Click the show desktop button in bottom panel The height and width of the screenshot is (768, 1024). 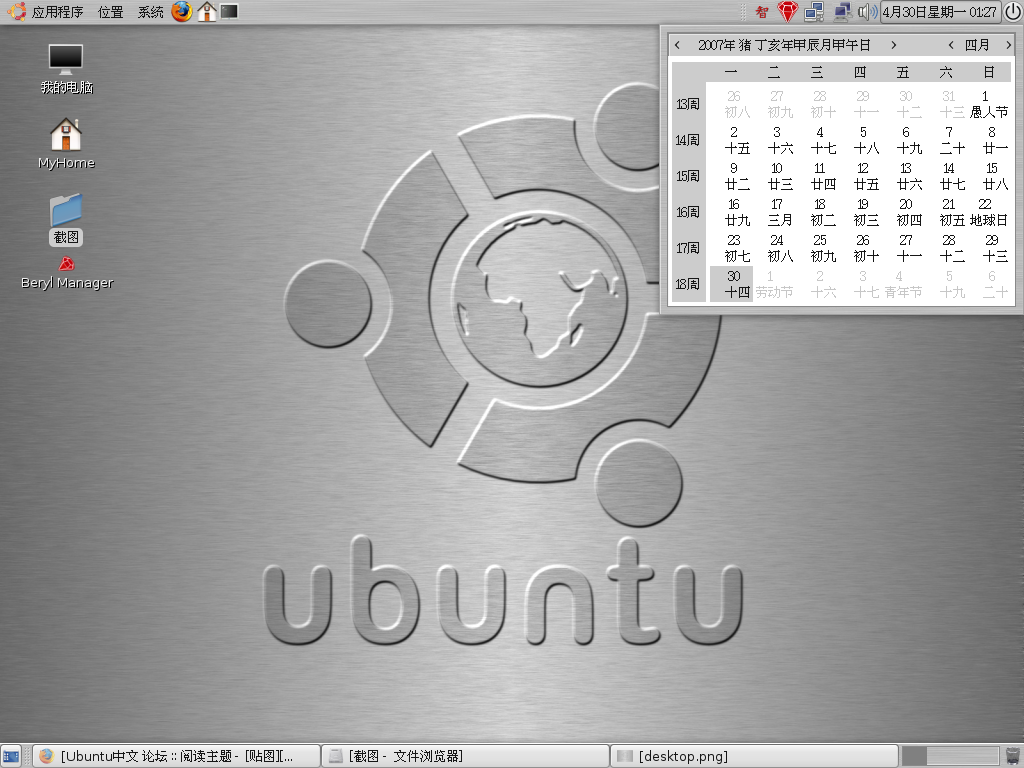(11, 756)
